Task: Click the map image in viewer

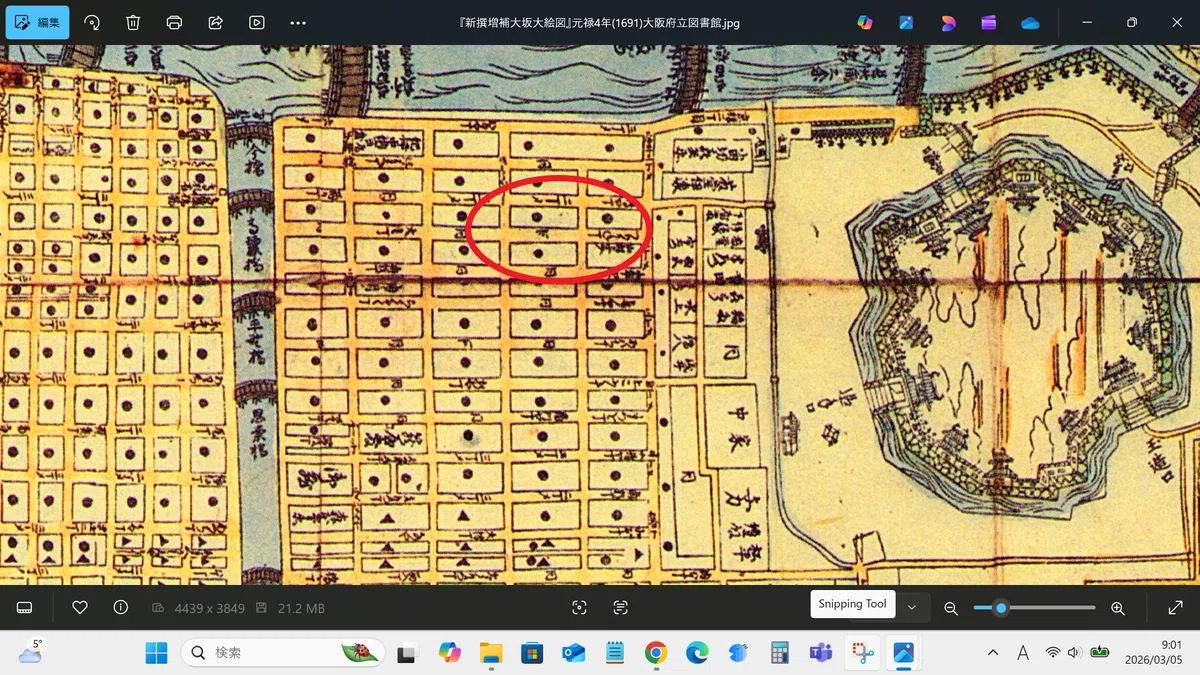Action: tap(600, 315)
